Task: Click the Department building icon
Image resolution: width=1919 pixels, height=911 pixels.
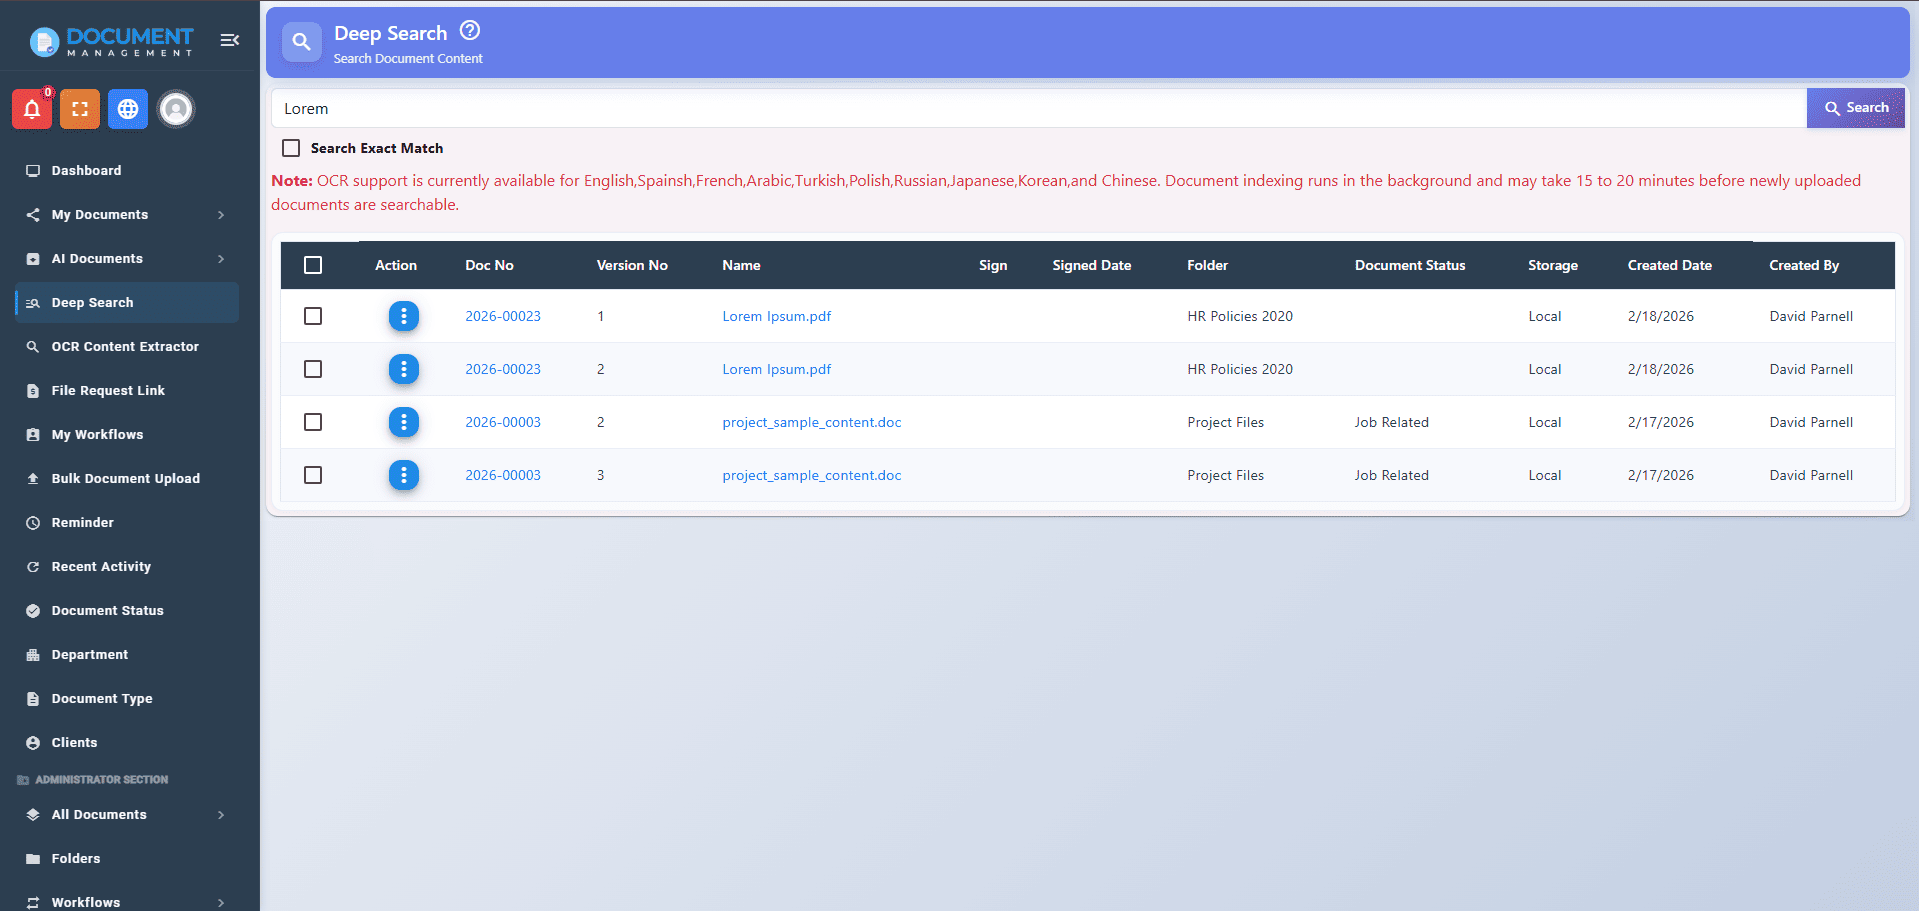Action: (33, 655)
